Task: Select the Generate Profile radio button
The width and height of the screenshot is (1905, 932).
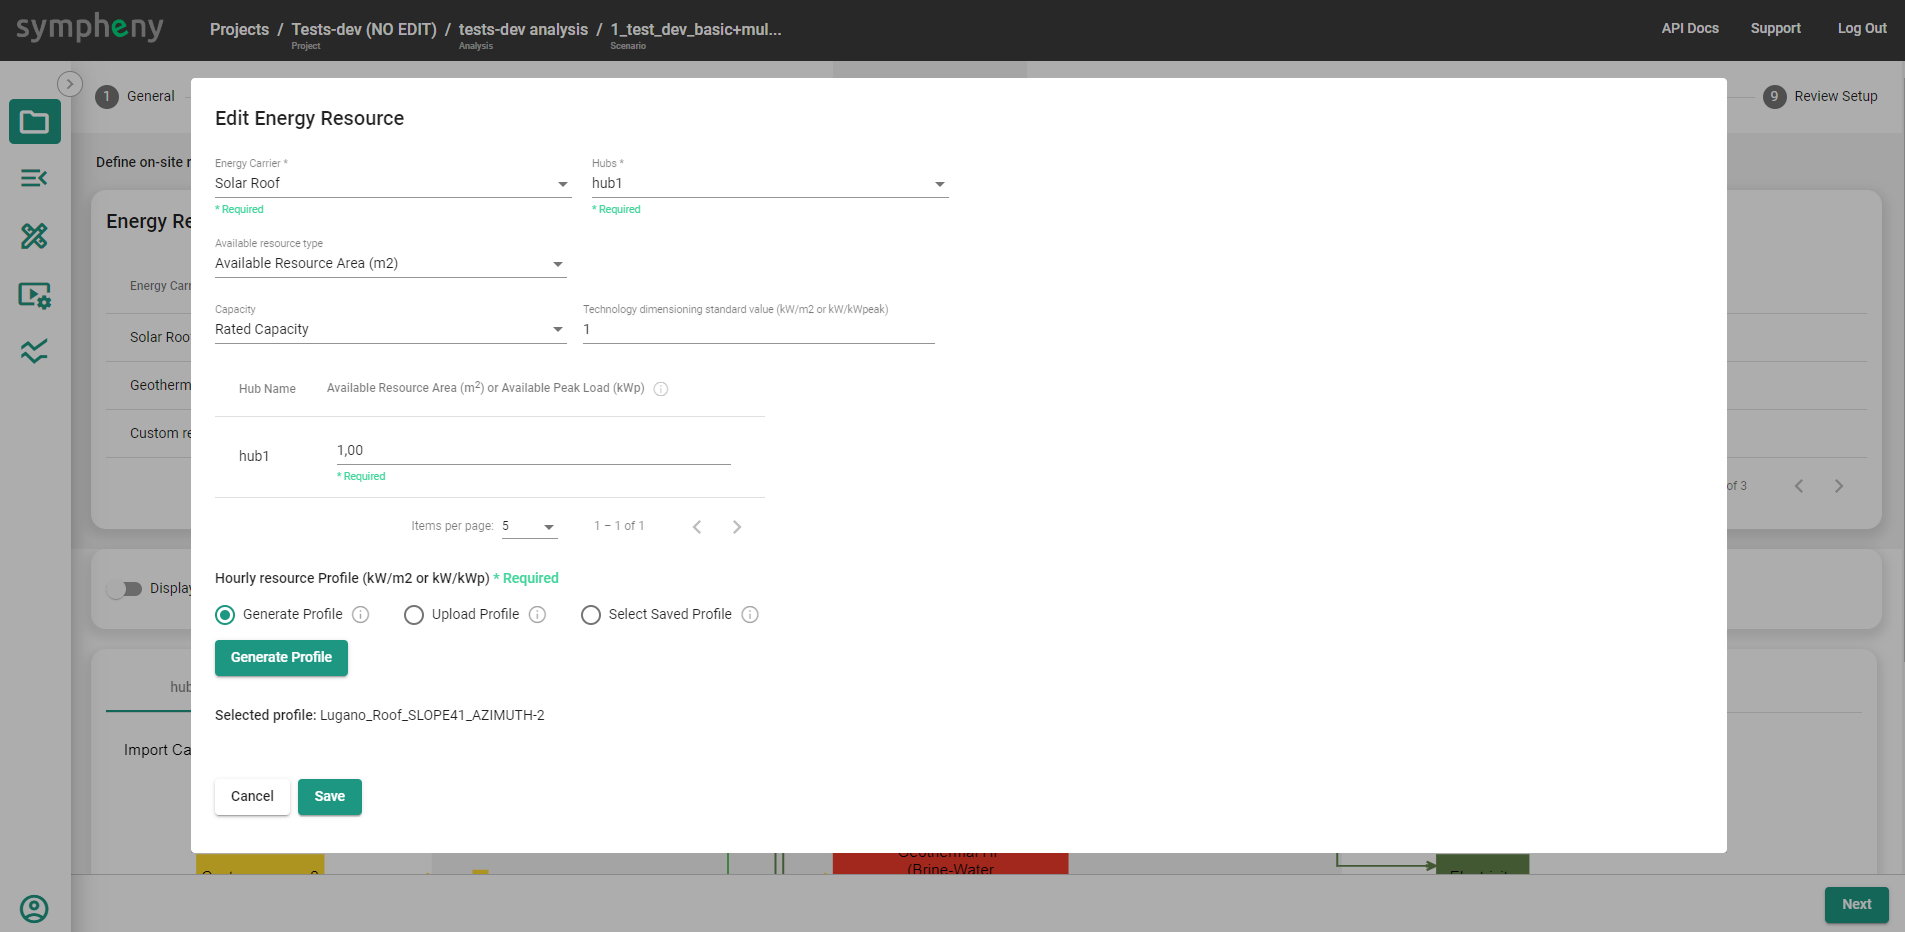Action: (x=225, y=615)
